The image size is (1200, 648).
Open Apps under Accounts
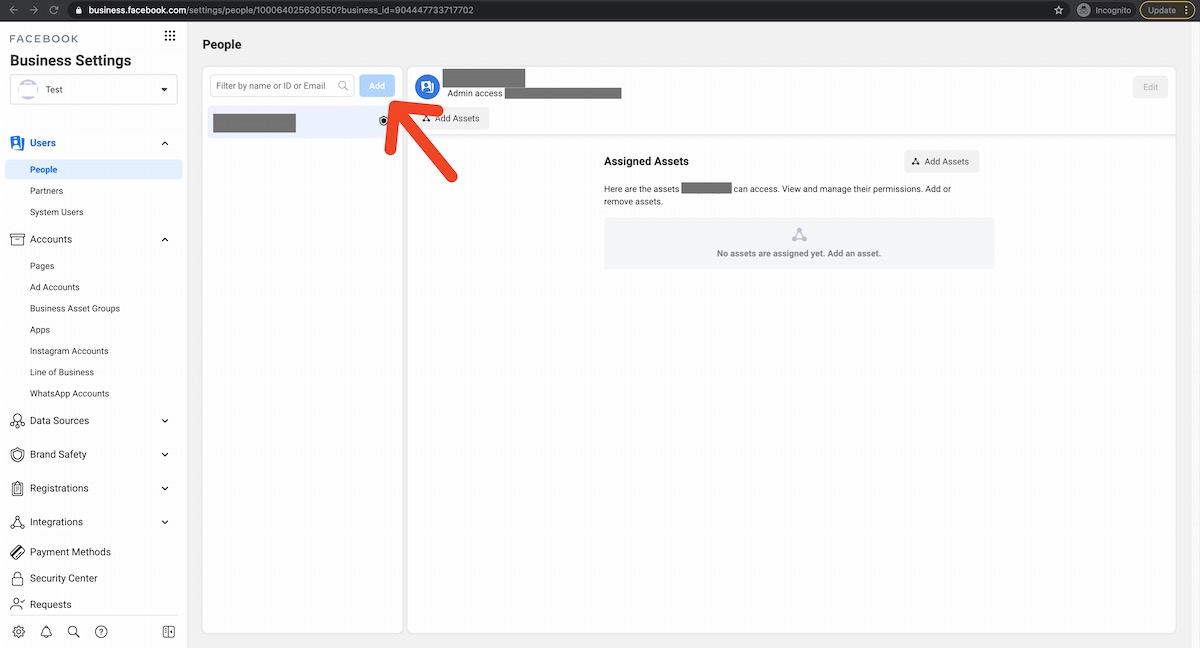tap(39, 330)
